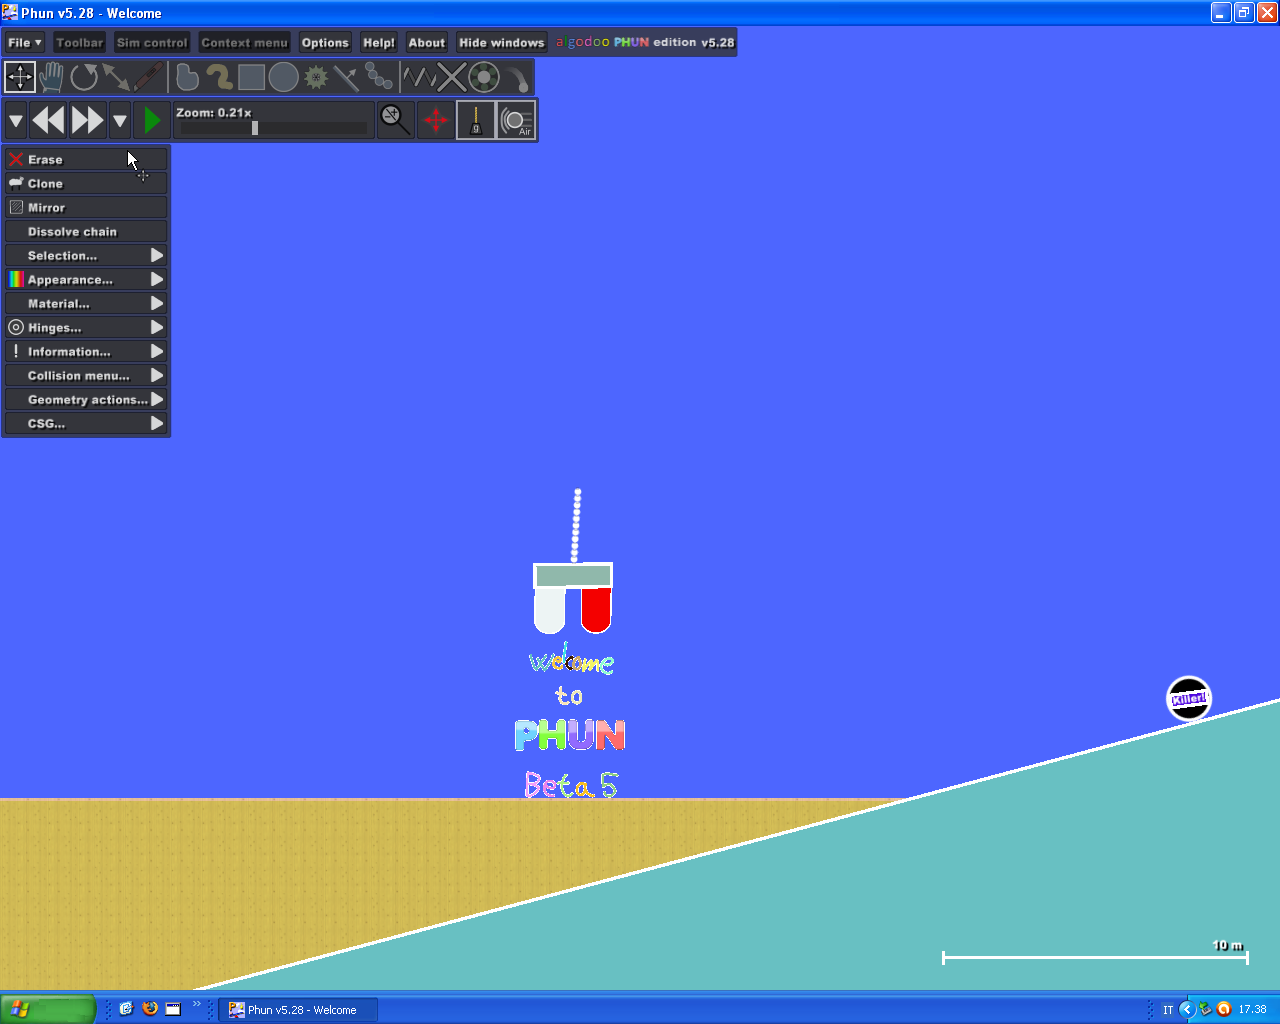This screenshot has height=1024, width=1280.
Task: Toggle gravity on or off
Action: point(476,121)
